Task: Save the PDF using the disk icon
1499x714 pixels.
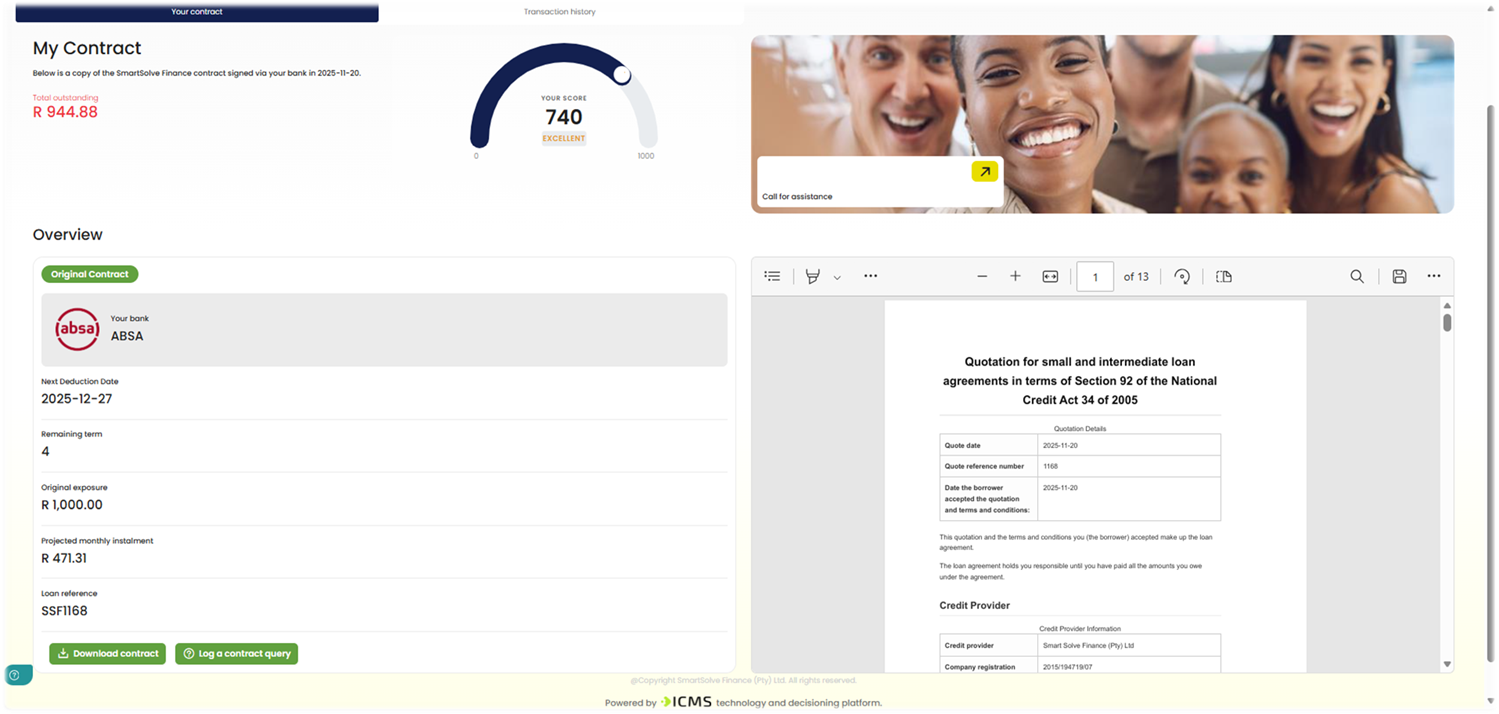Action: click(1399, 276)
